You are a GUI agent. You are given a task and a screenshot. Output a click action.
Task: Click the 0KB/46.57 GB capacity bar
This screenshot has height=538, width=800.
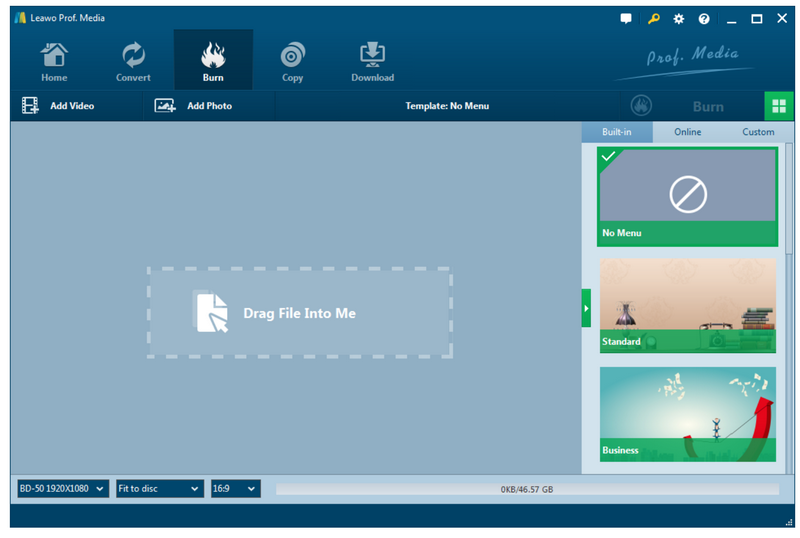tap(527, 489)
